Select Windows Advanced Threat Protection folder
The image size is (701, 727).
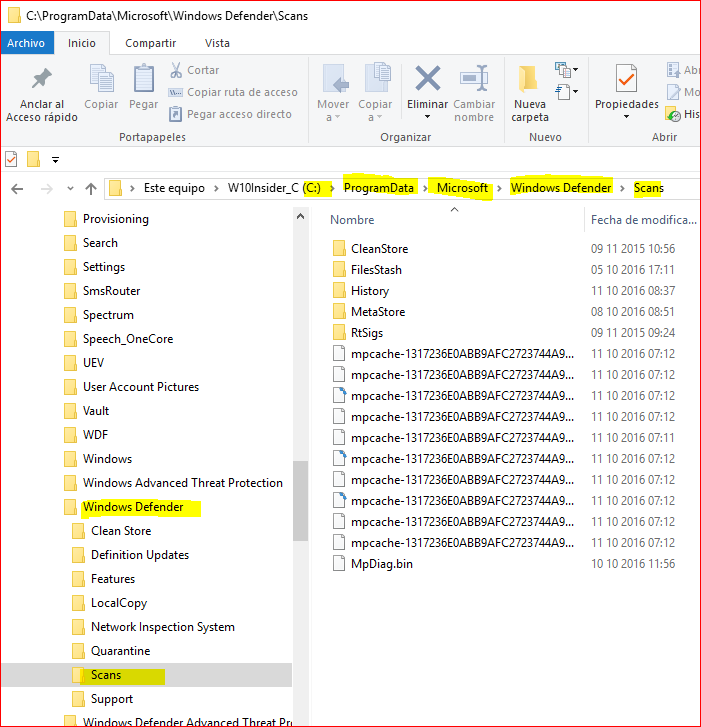pyautogui.click(x=183, y=483)
